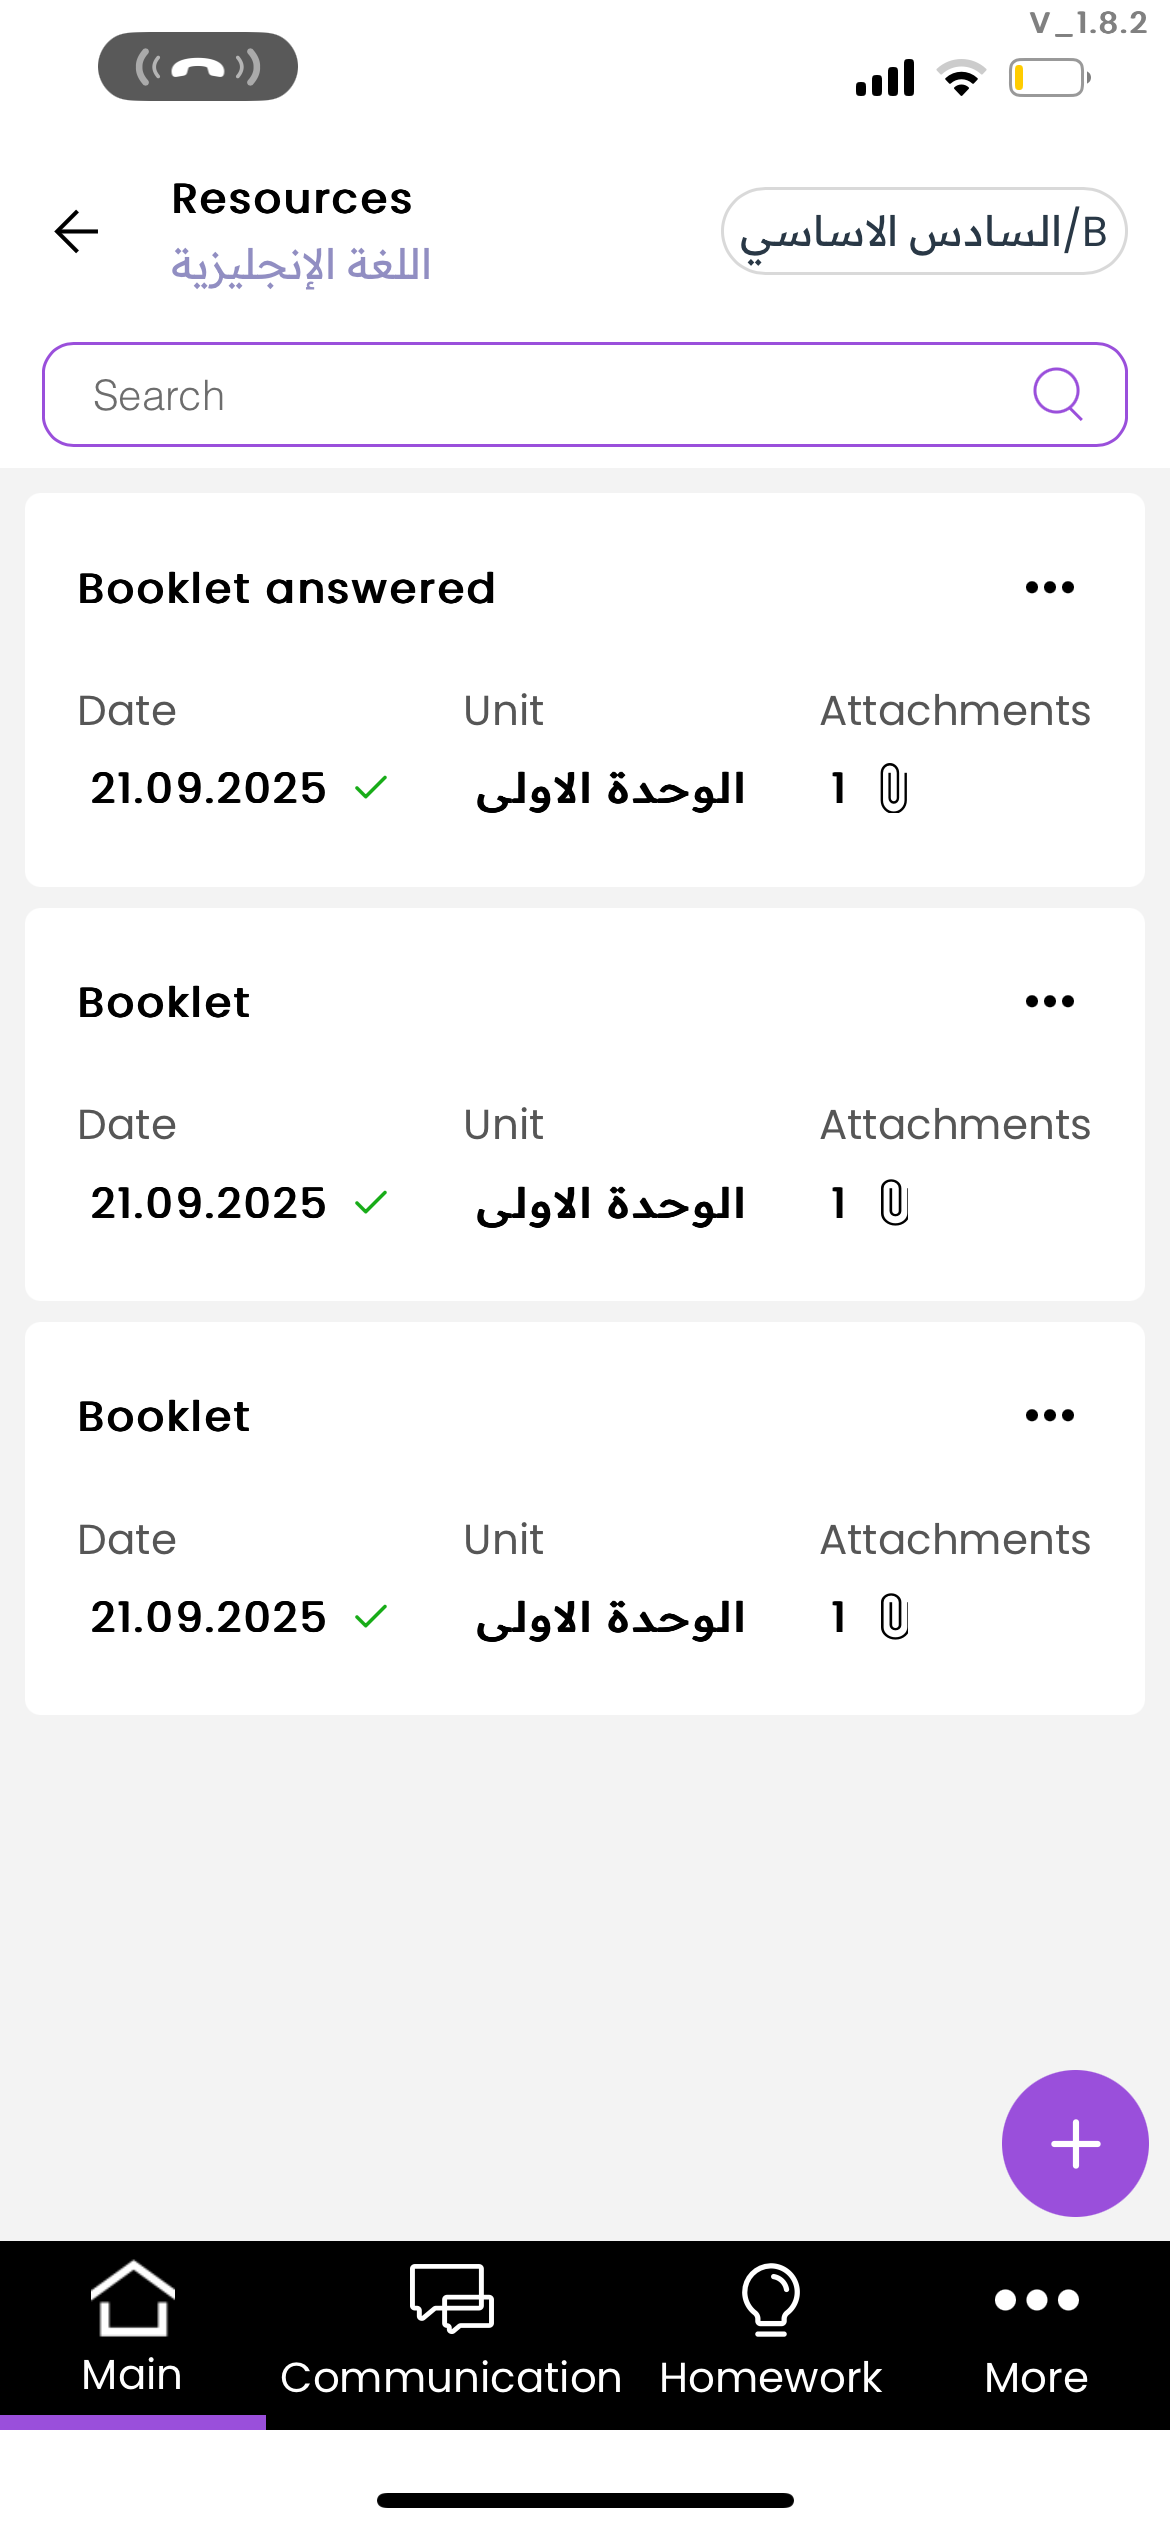Tap the back arrow icon
Screen dimensions: 1170x2532
coord(76,232)
